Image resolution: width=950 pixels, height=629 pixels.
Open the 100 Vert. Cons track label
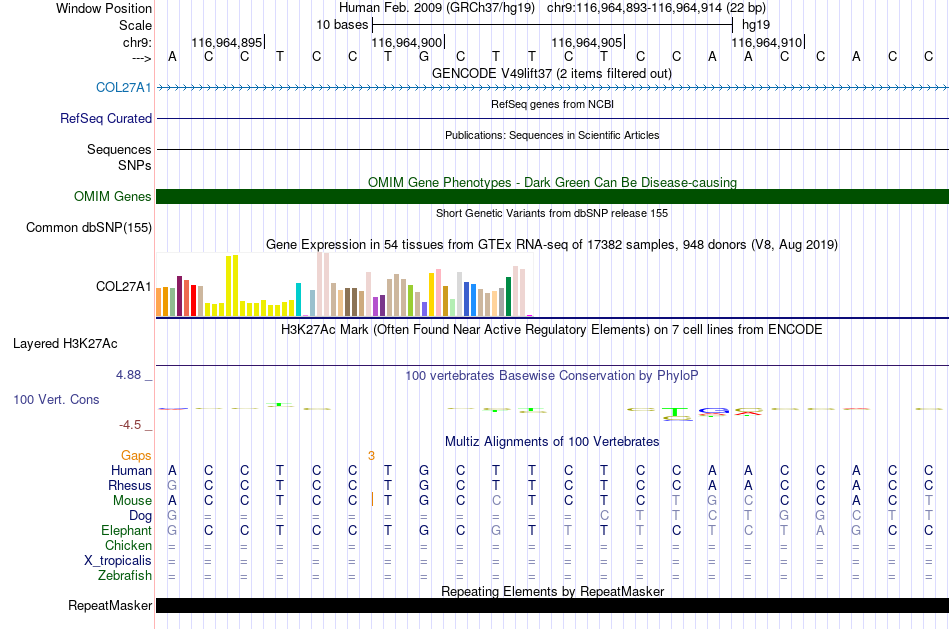(56, 399)
